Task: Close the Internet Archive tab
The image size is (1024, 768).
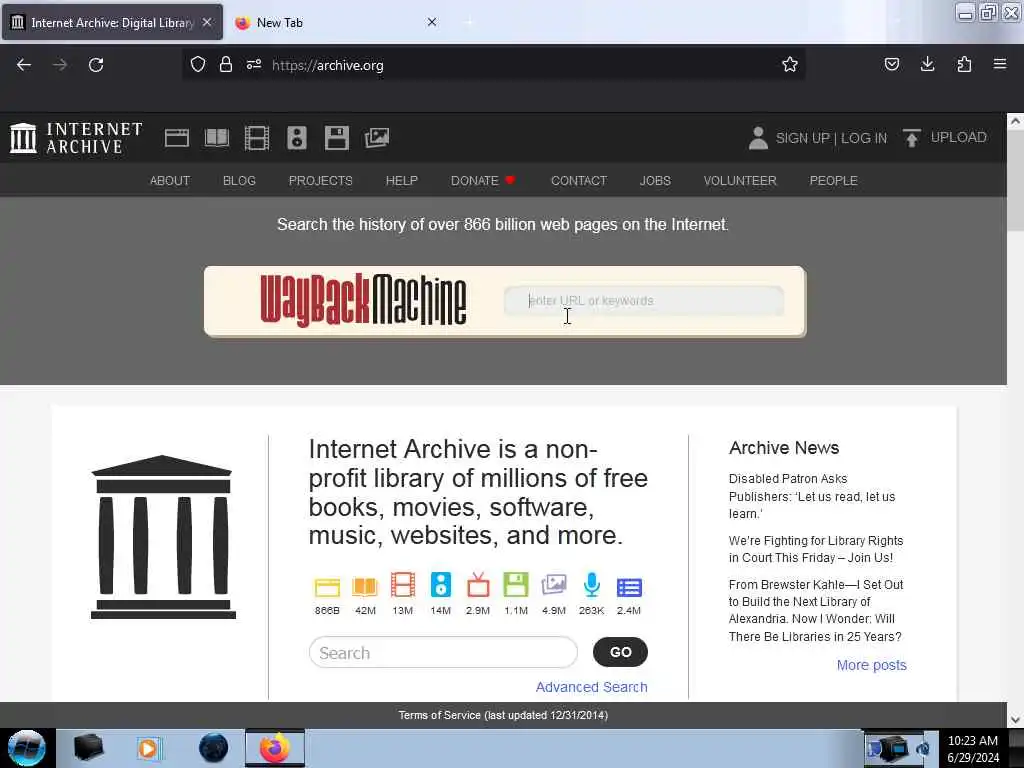Action: (x=207, y=22)
